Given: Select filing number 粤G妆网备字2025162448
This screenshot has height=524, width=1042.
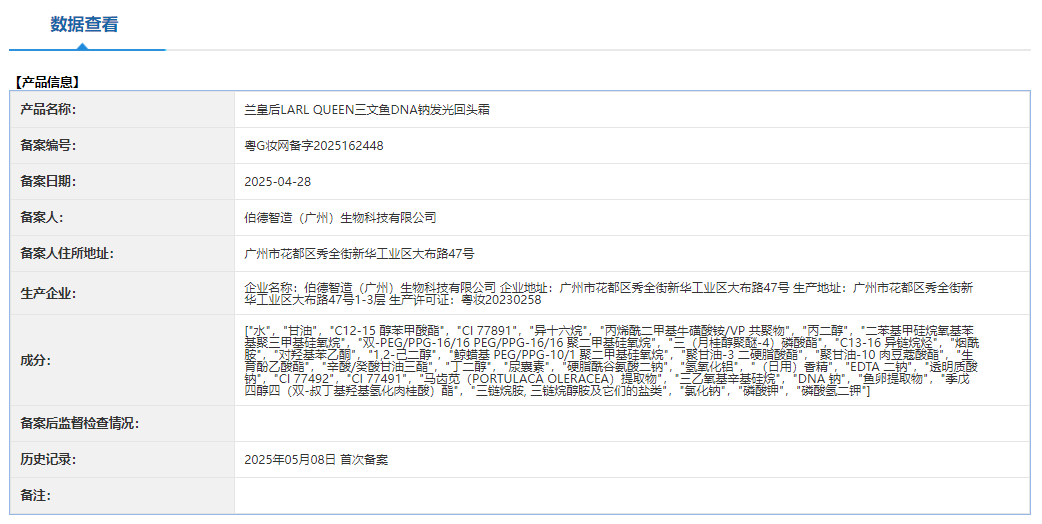Looking at the screenshot, I should tap(314, 145).
